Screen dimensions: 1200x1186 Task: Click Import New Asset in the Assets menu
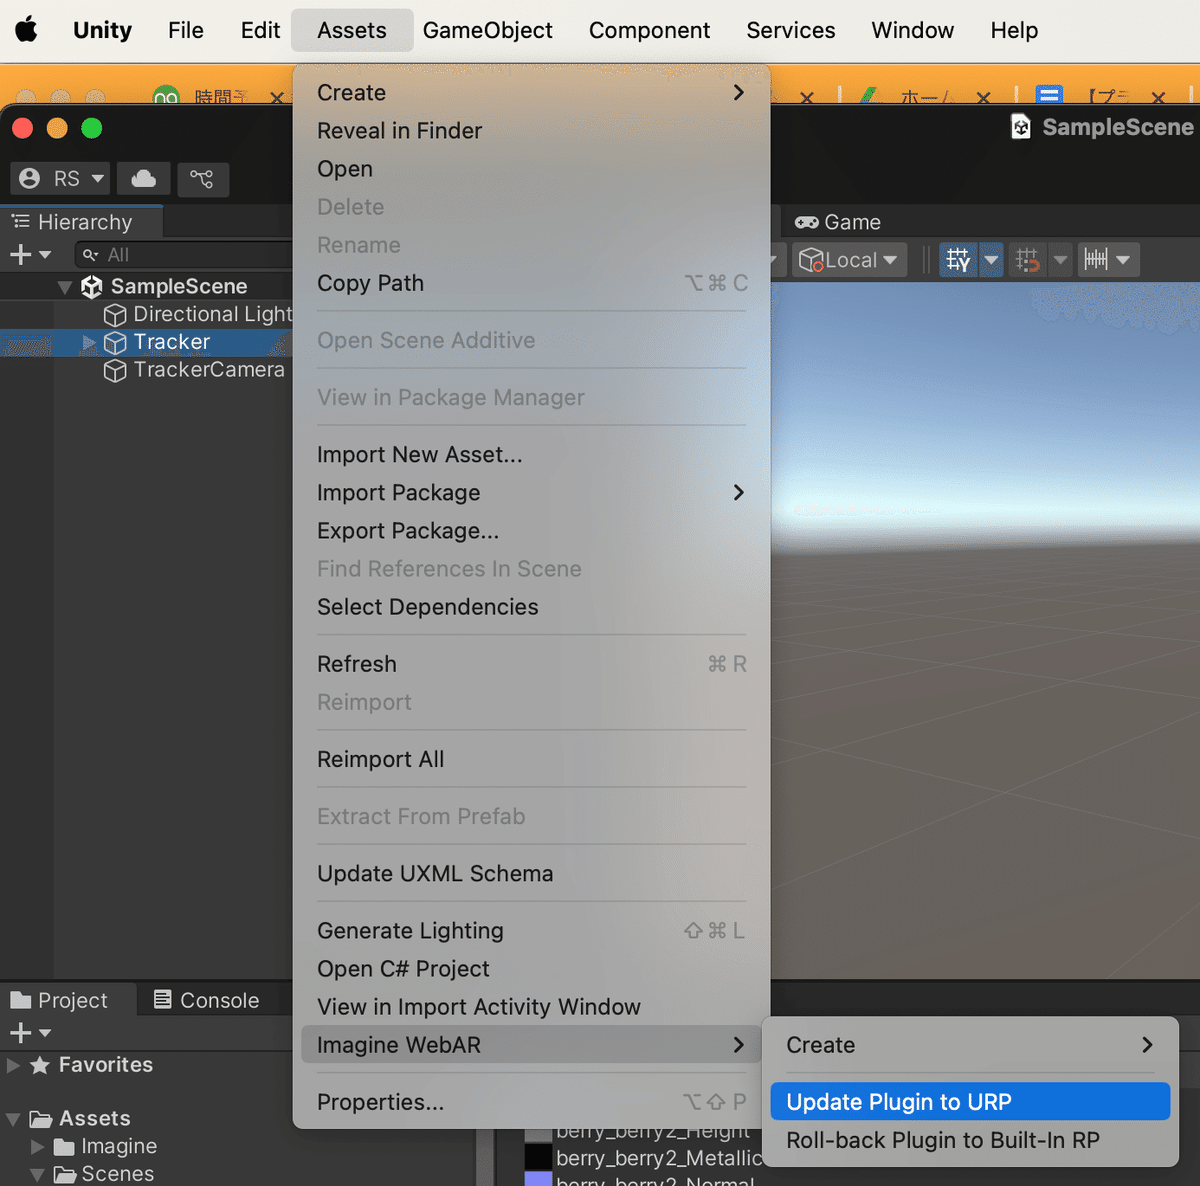419,454
